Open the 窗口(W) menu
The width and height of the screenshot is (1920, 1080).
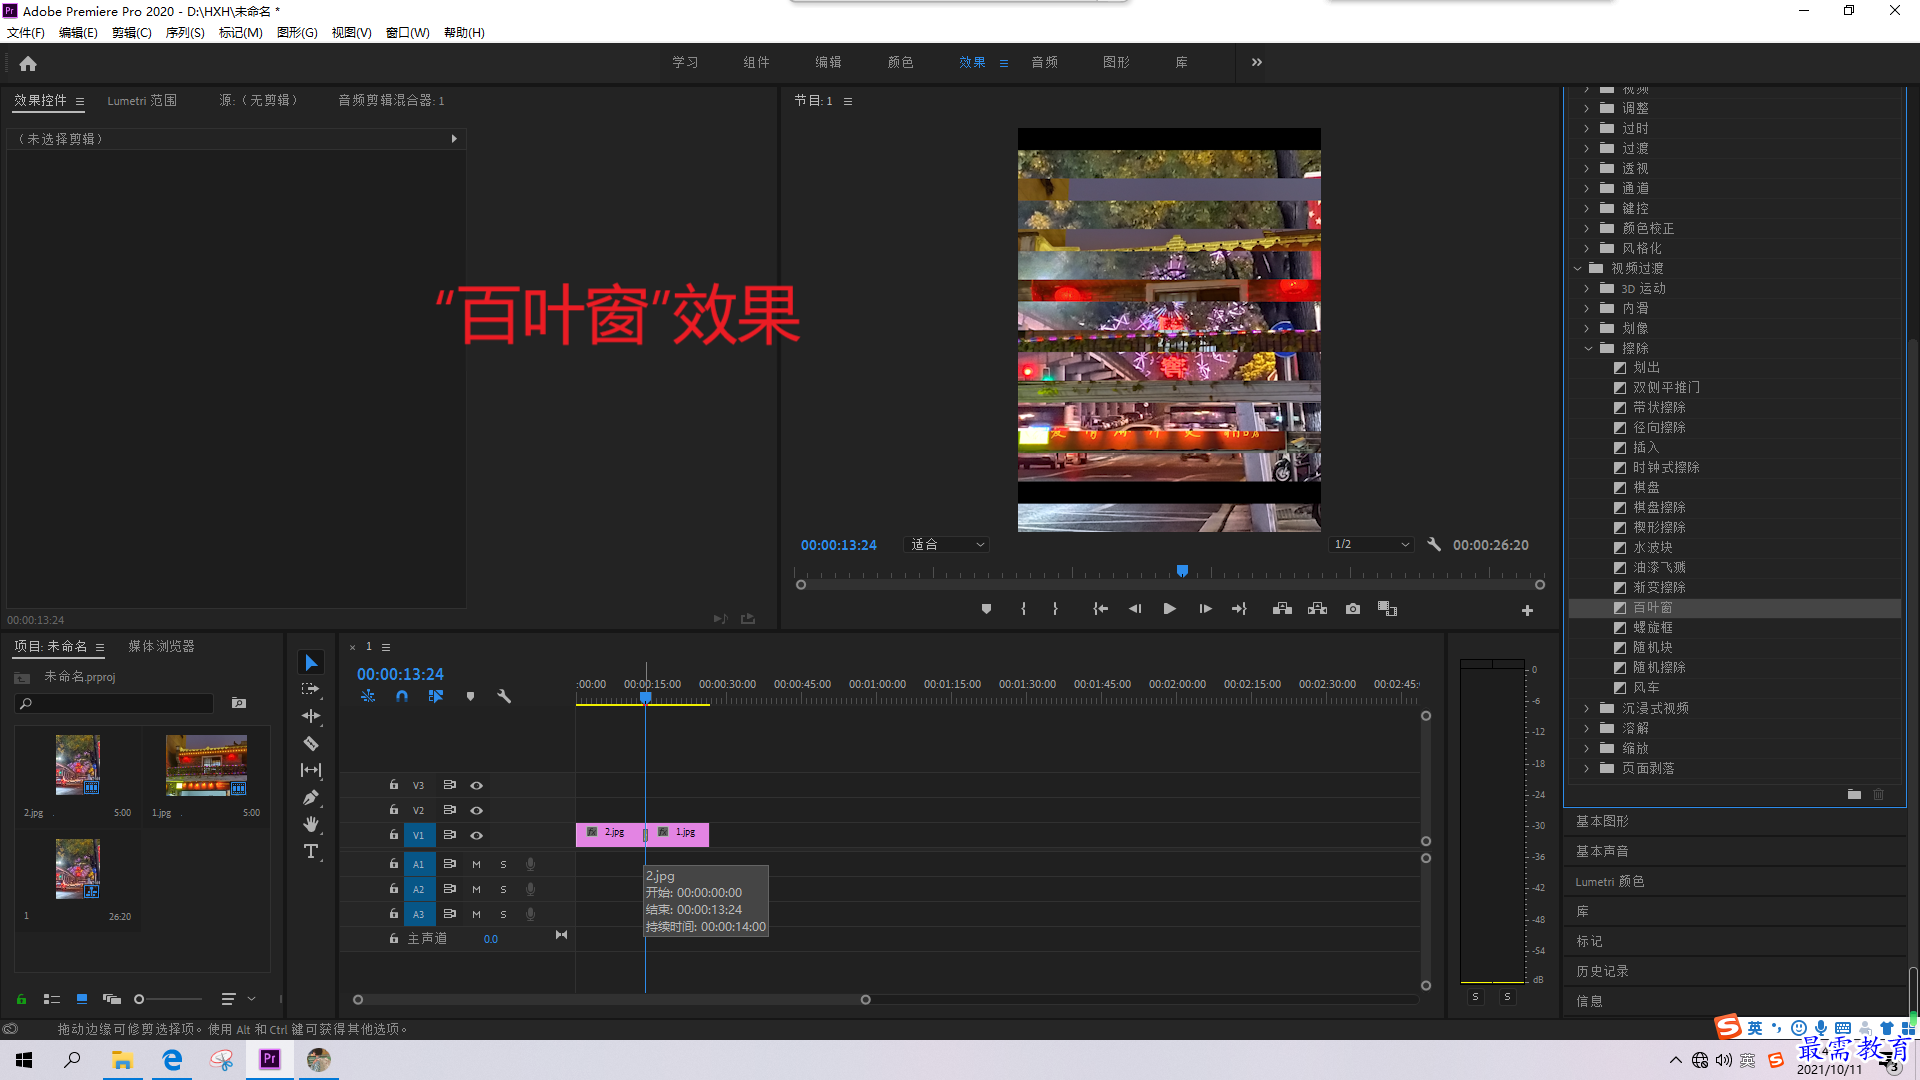coord(408,33)
